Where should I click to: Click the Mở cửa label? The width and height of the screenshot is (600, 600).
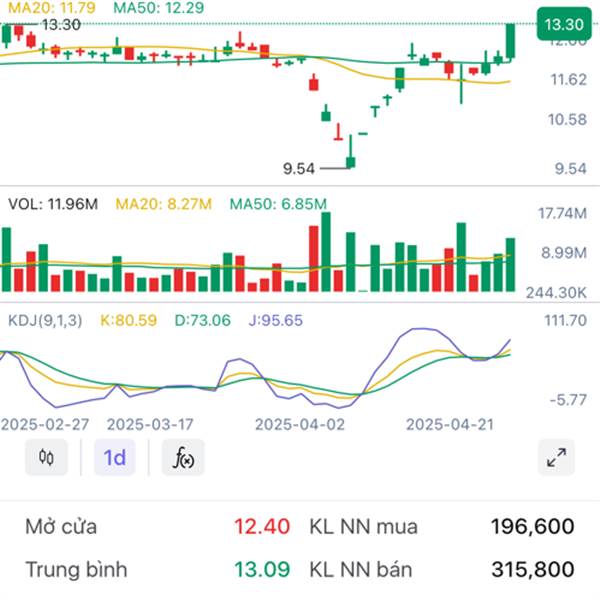click(x=61, y=526)
